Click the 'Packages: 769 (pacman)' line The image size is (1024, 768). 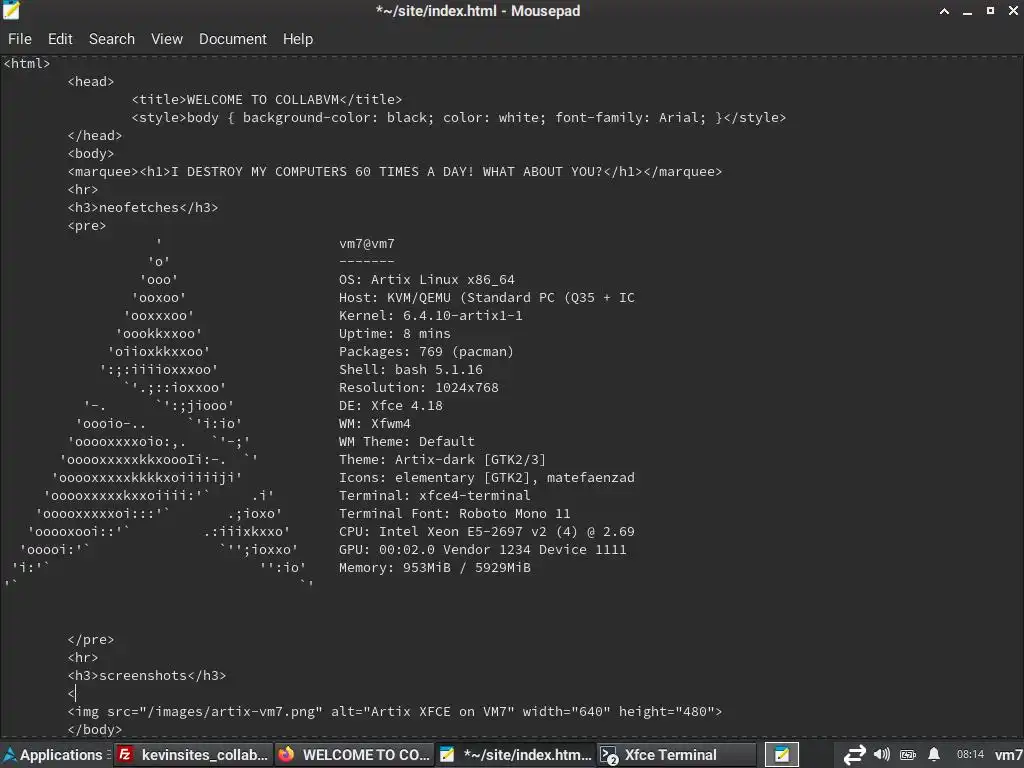(x=426, y=351)
